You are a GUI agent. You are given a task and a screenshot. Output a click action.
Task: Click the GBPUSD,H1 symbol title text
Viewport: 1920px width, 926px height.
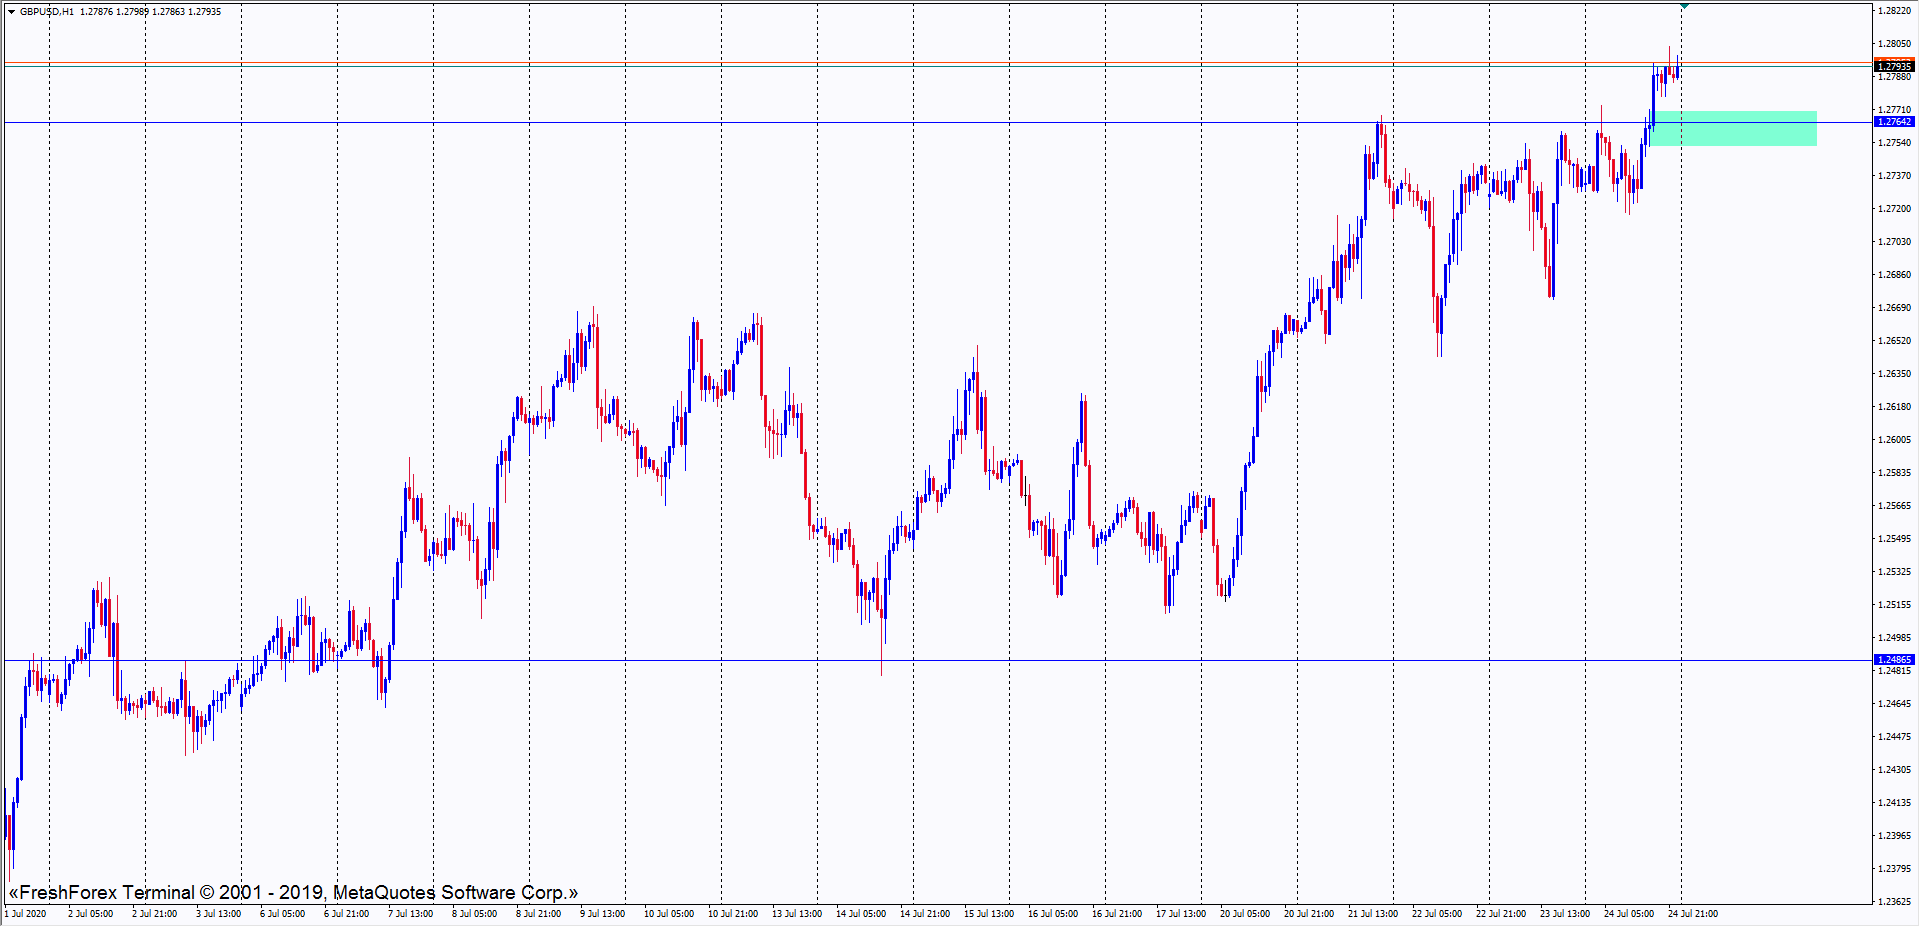point(47,12)
